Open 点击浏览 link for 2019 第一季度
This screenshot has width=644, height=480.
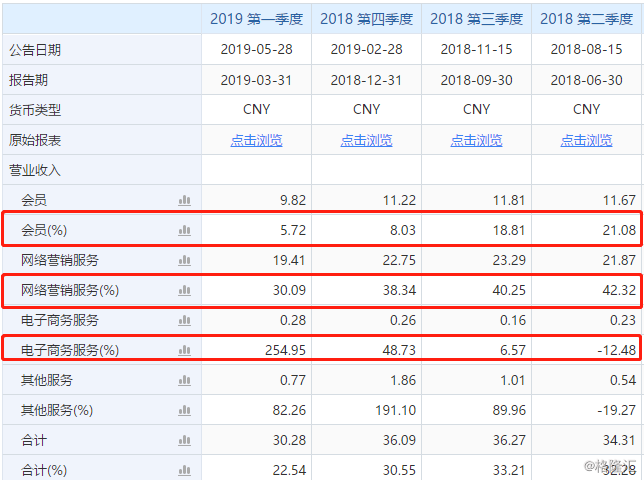[x=256, y=140]
